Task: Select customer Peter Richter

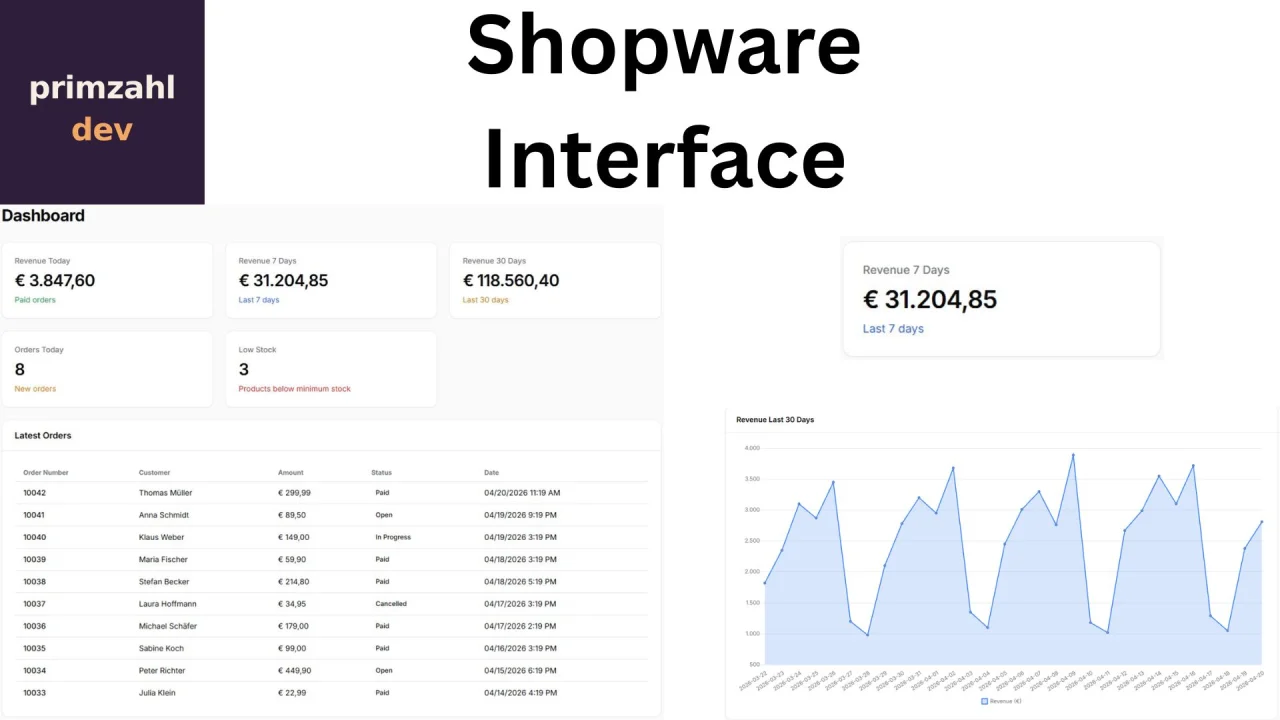Action: pos(163,671)
